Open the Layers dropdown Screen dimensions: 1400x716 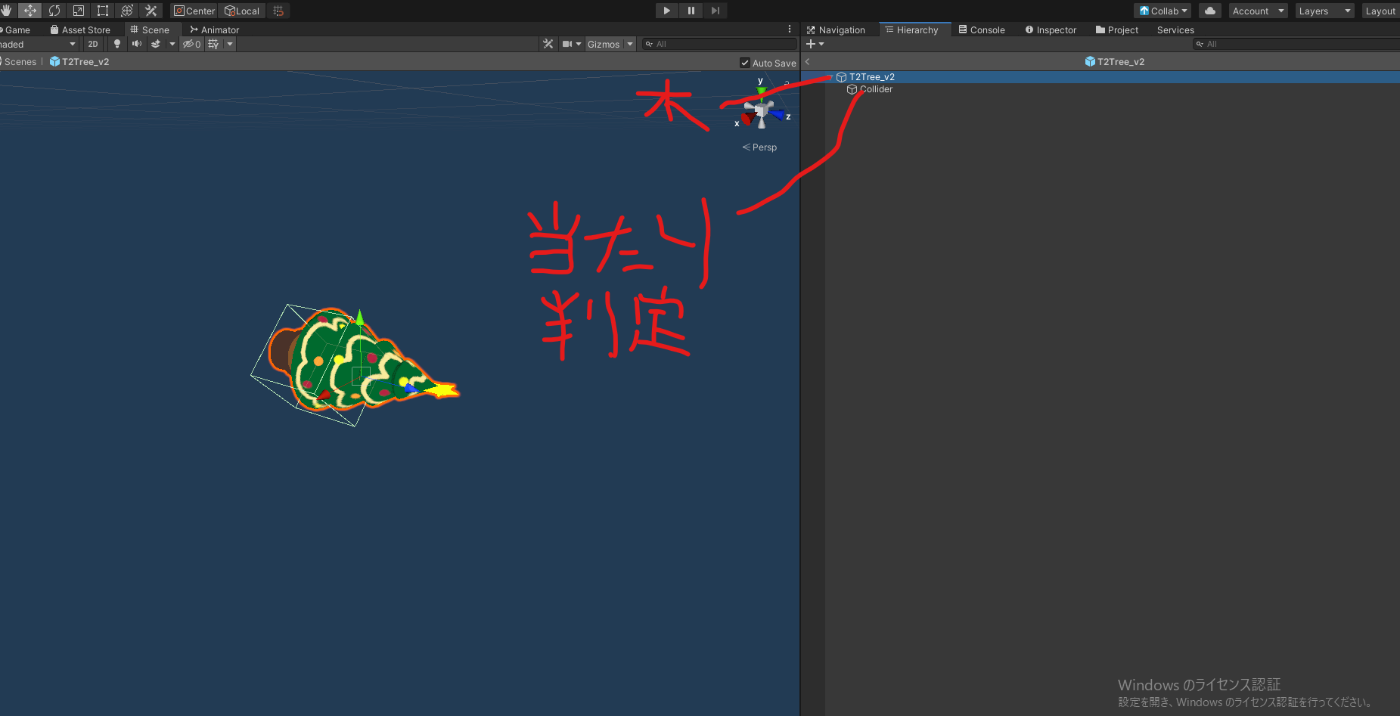click(1325, 11)
